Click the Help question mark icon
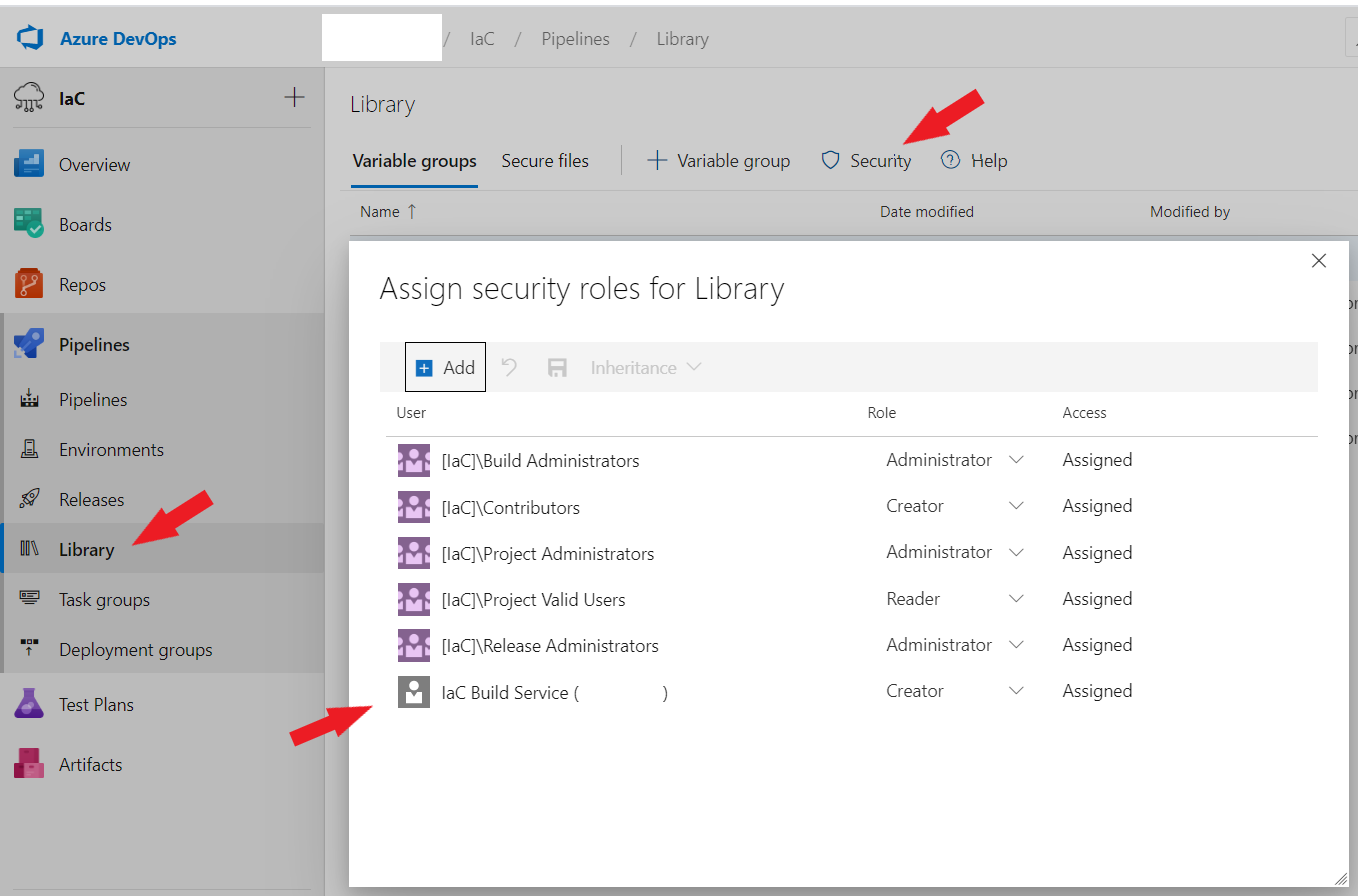The width and height of the screenshot is (1358, 896). click(950, 161)
